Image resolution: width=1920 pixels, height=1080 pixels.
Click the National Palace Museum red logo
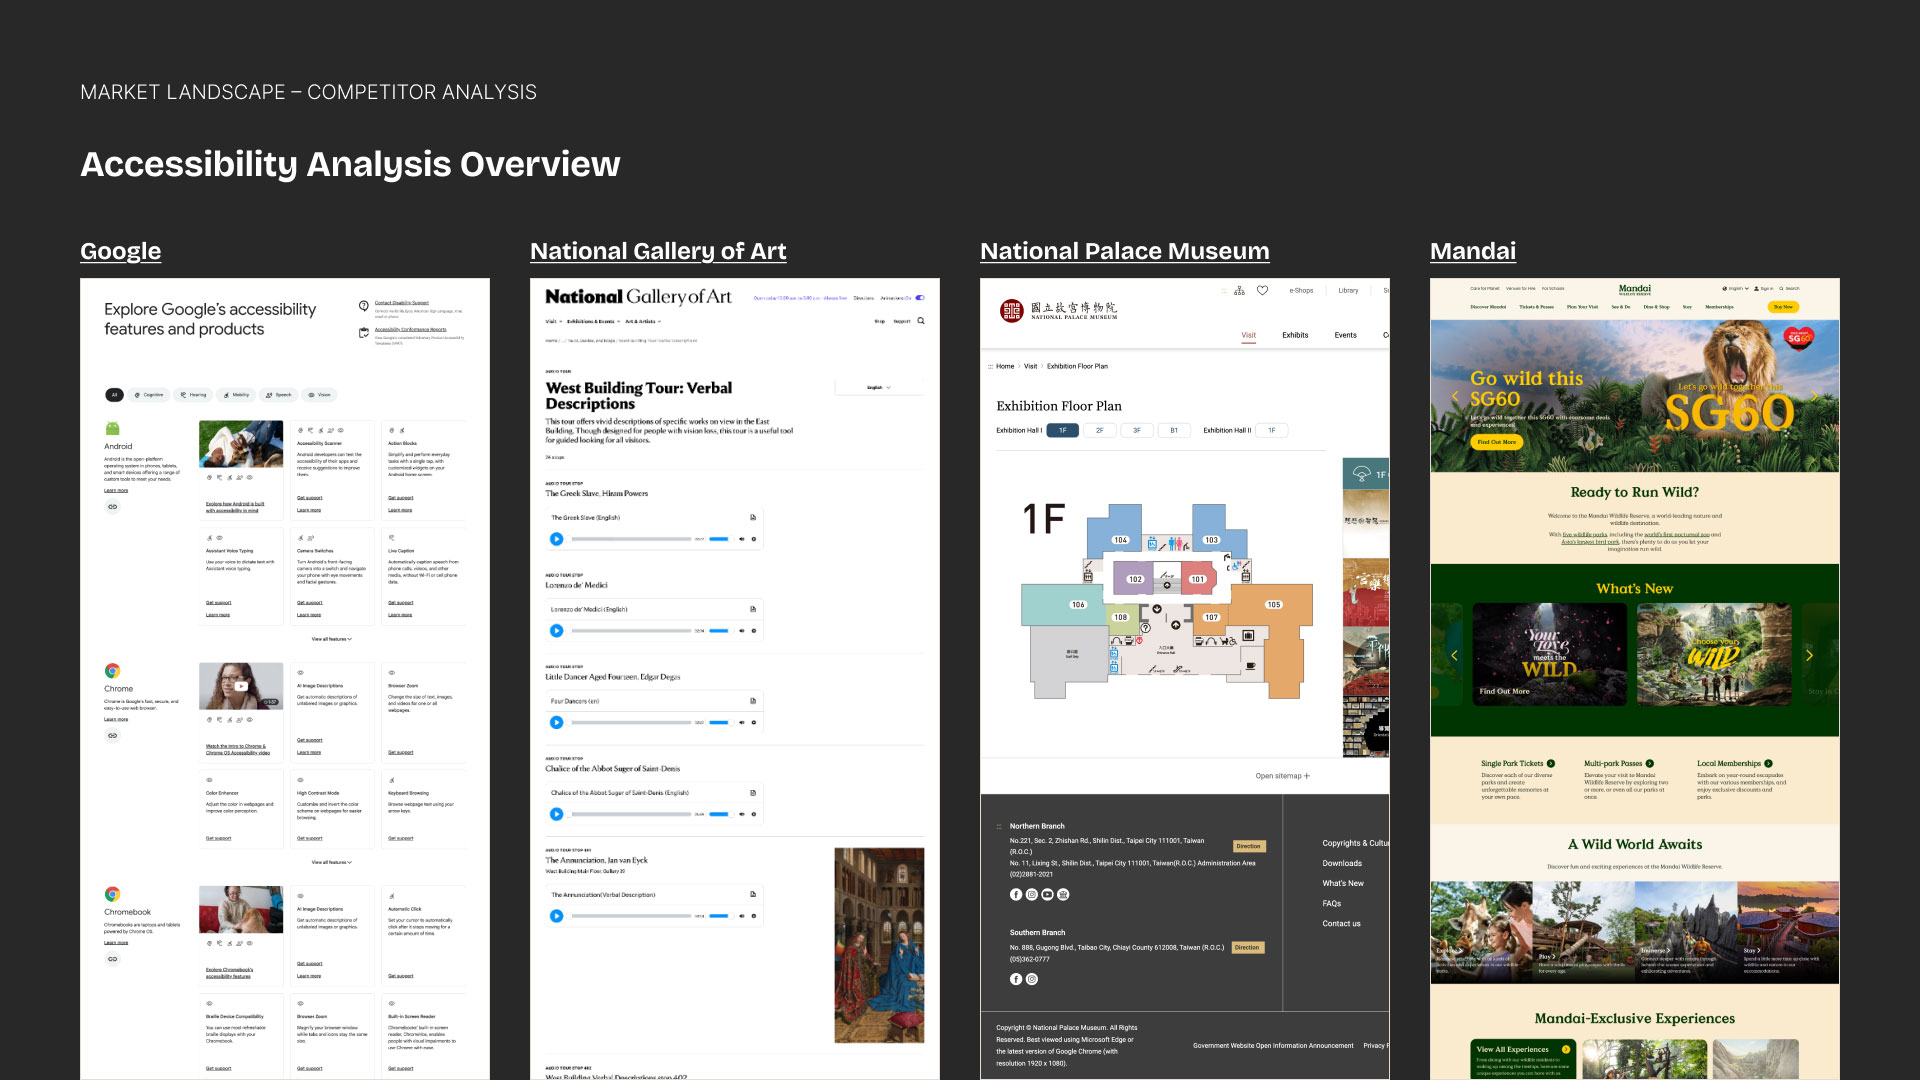click(x=1012, y=311)
